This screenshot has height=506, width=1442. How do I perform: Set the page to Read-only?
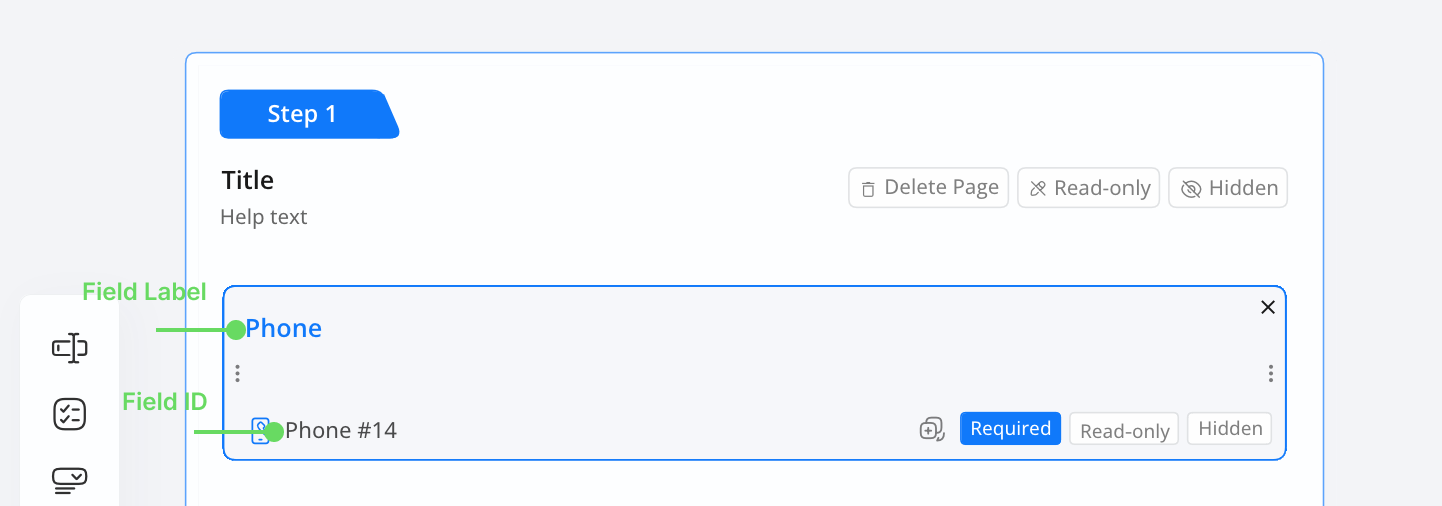(x=1089, y=188)
